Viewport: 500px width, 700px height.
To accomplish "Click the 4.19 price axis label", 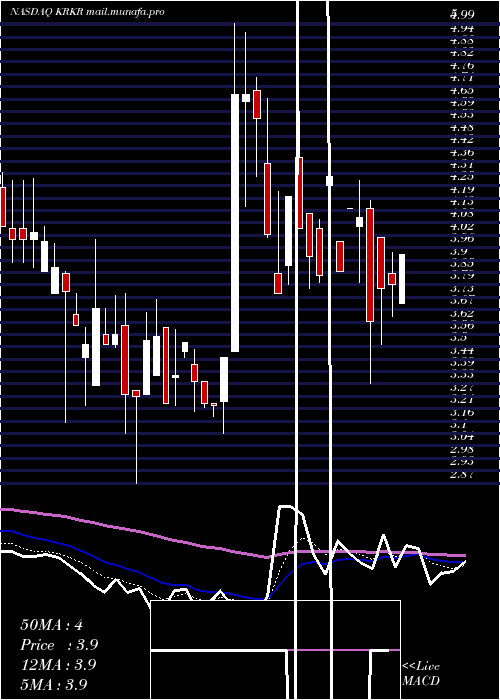I will point(462,189).
